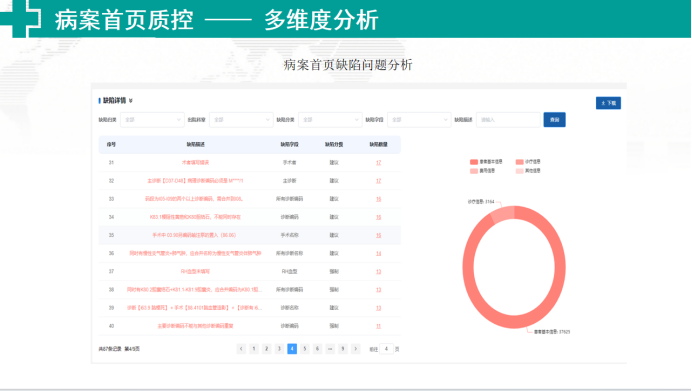Open the 缺陷分类 dropdown
Image resolution: width=692 pixels, height=391 pixels.
330,120
